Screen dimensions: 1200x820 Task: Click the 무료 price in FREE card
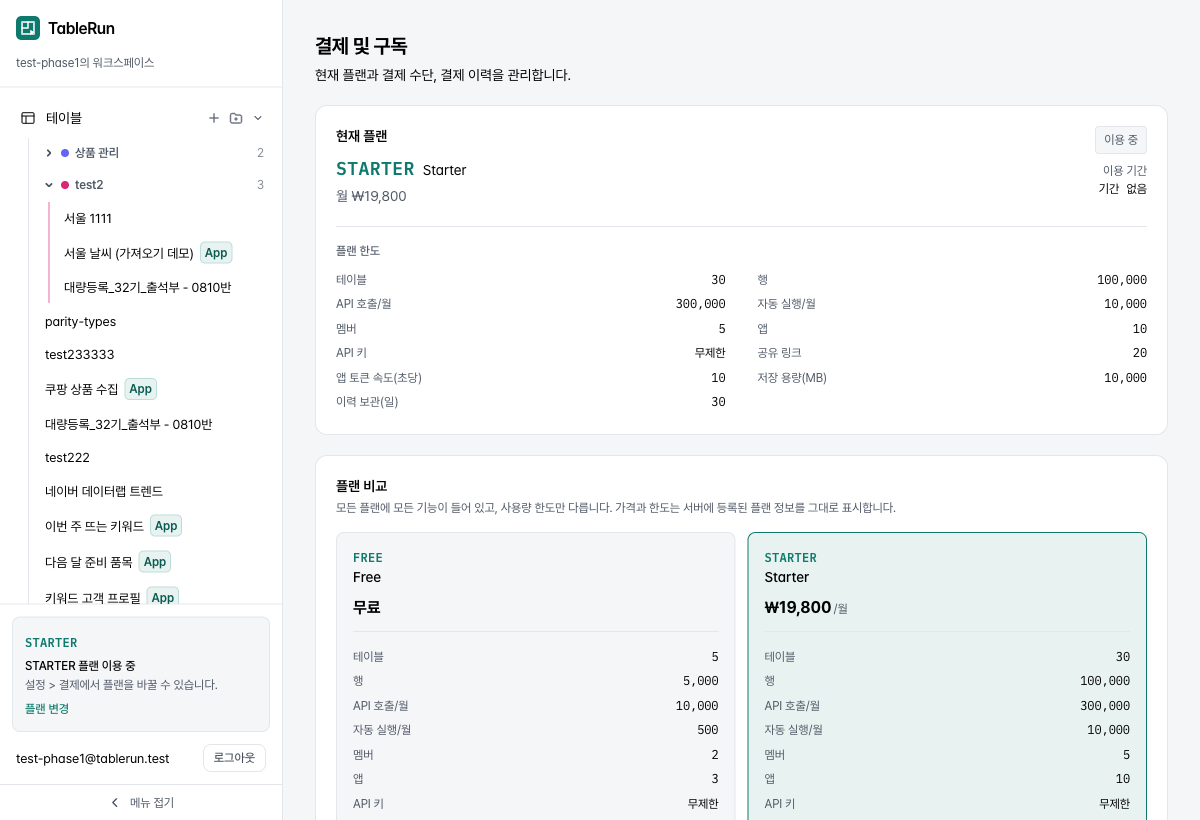[367, 607]
